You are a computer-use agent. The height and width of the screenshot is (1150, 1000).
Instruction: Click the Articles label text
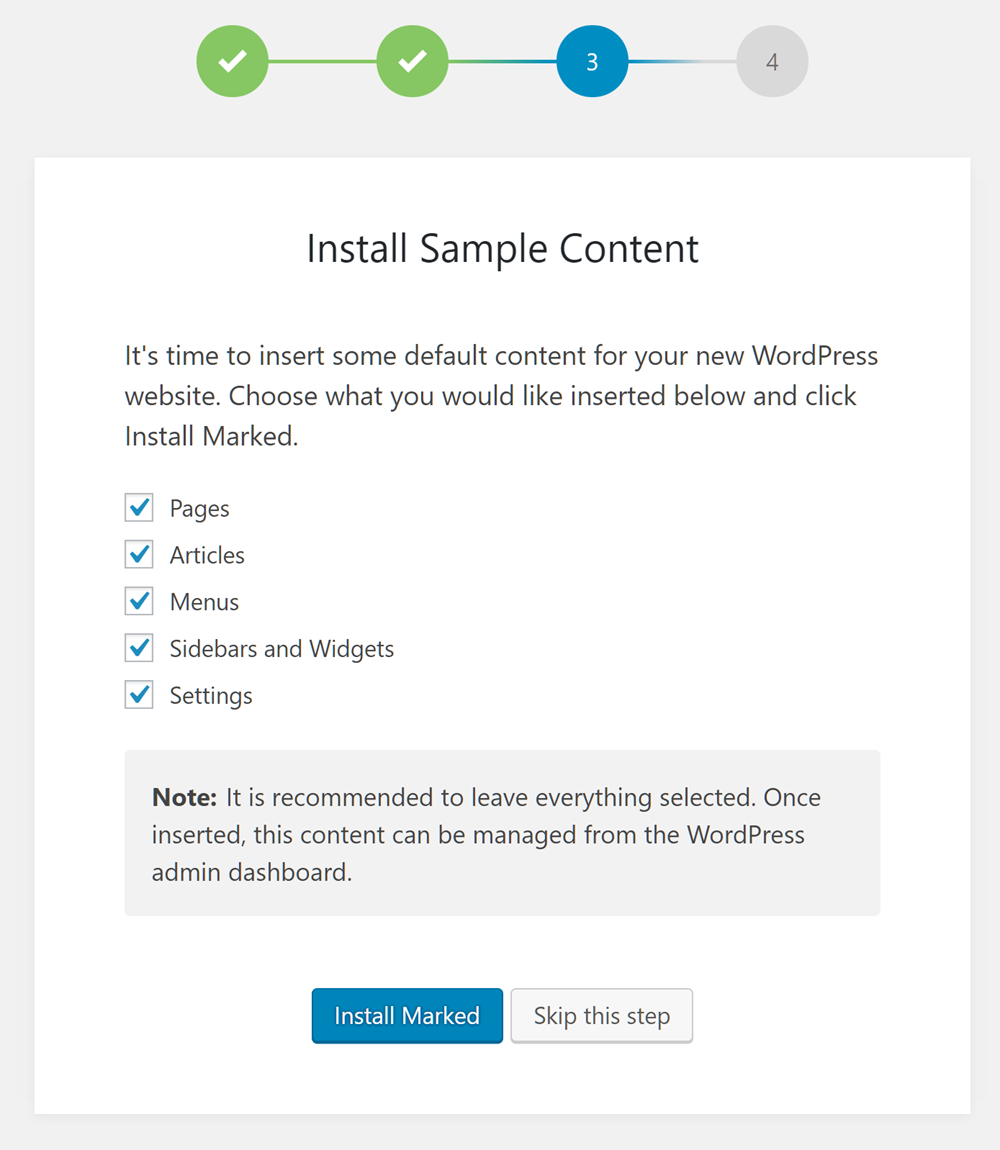click(x=207, y=556)
